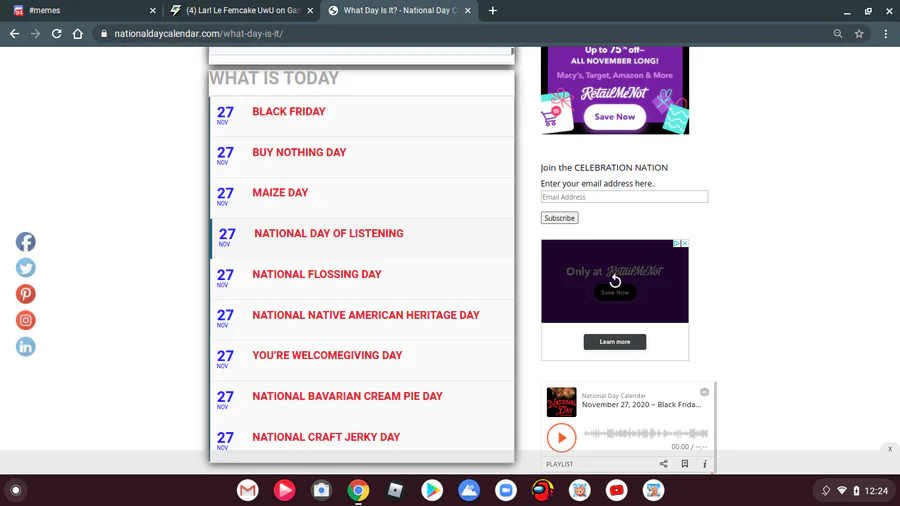Open a new browser tab
Viewport: 900px width, 506px height.
[492, 10]
